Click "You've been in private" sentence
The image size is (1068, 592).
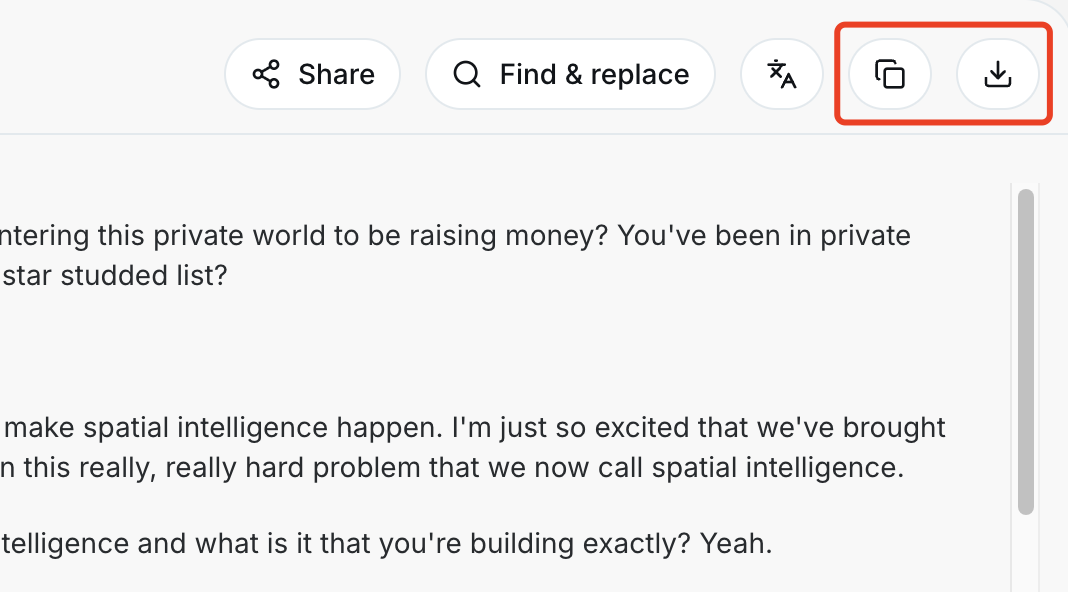(x=764, y=236)
